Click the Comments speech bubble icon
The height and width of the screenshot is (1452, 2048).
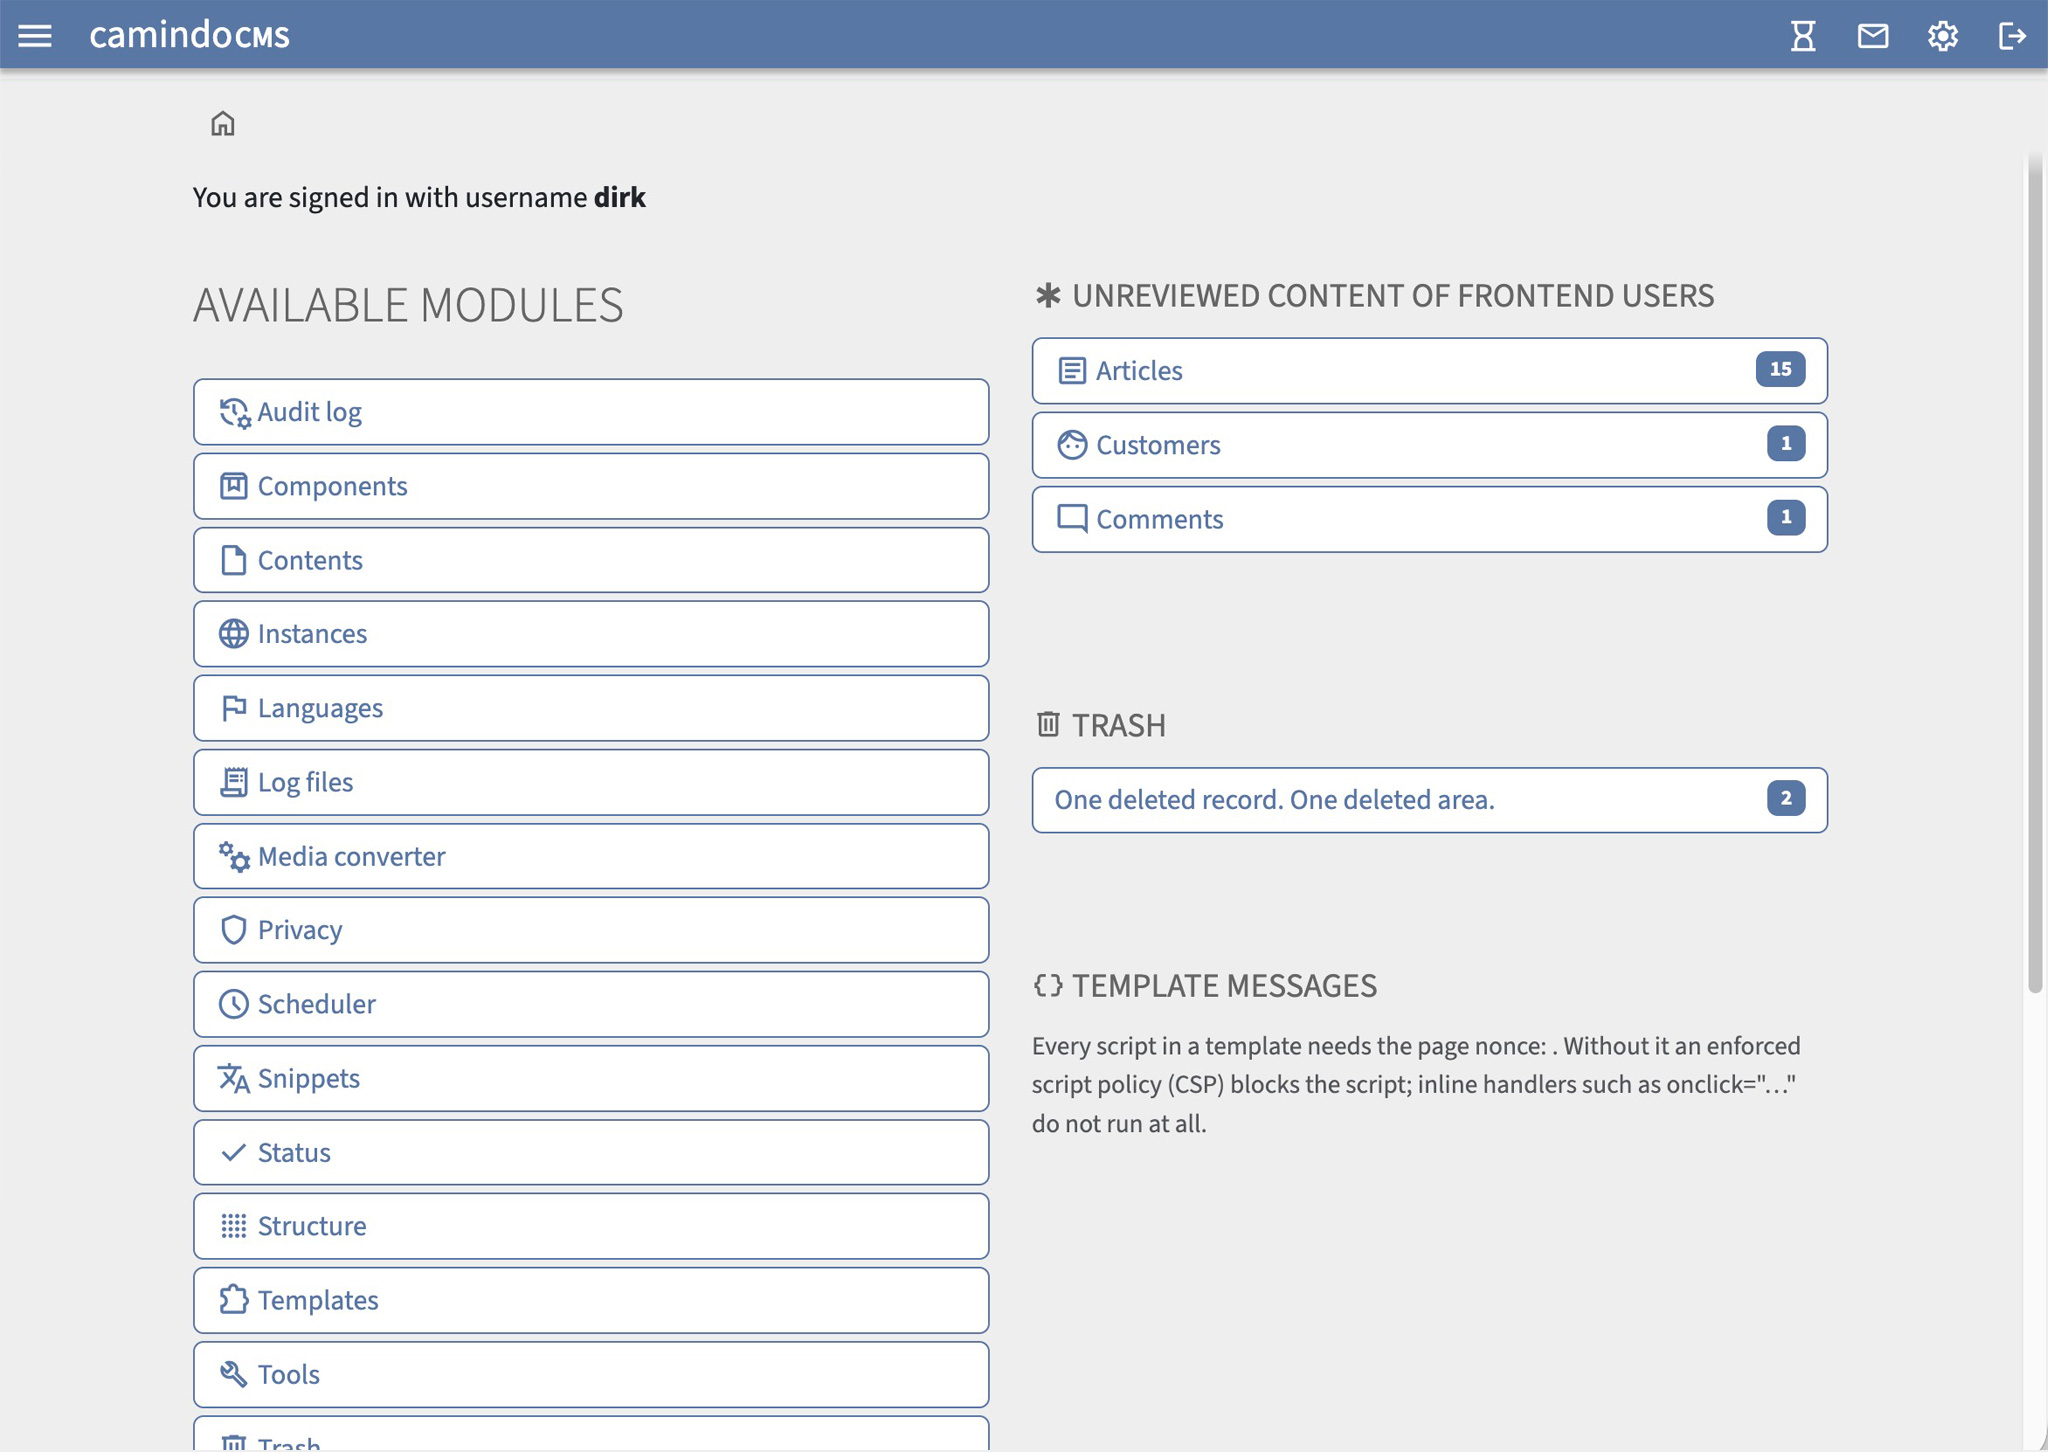1072,519
